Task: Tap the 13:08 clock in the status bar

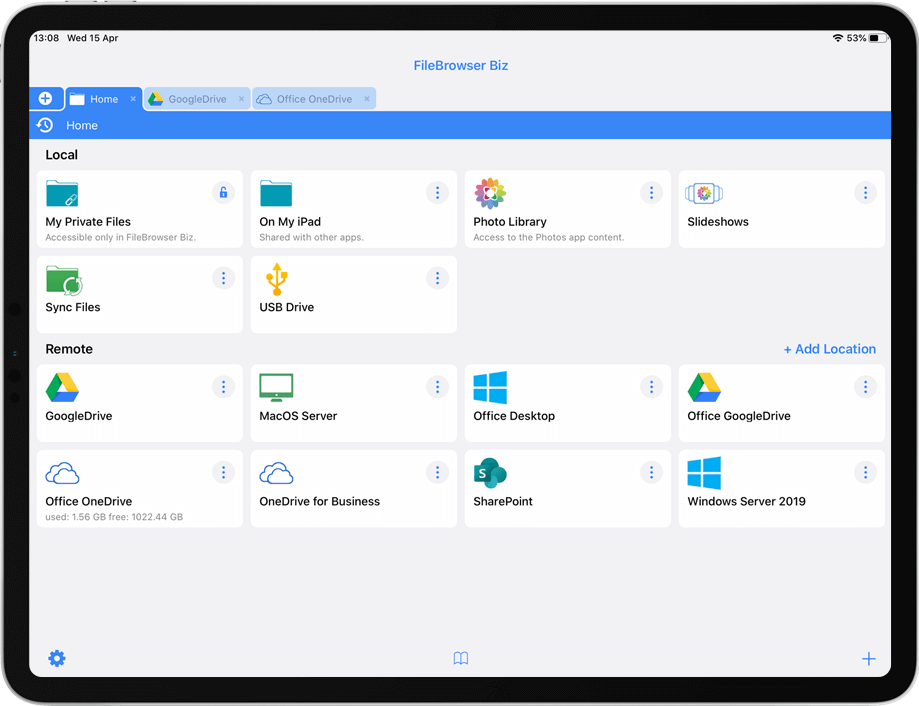Action: click(x=46, y=38)
